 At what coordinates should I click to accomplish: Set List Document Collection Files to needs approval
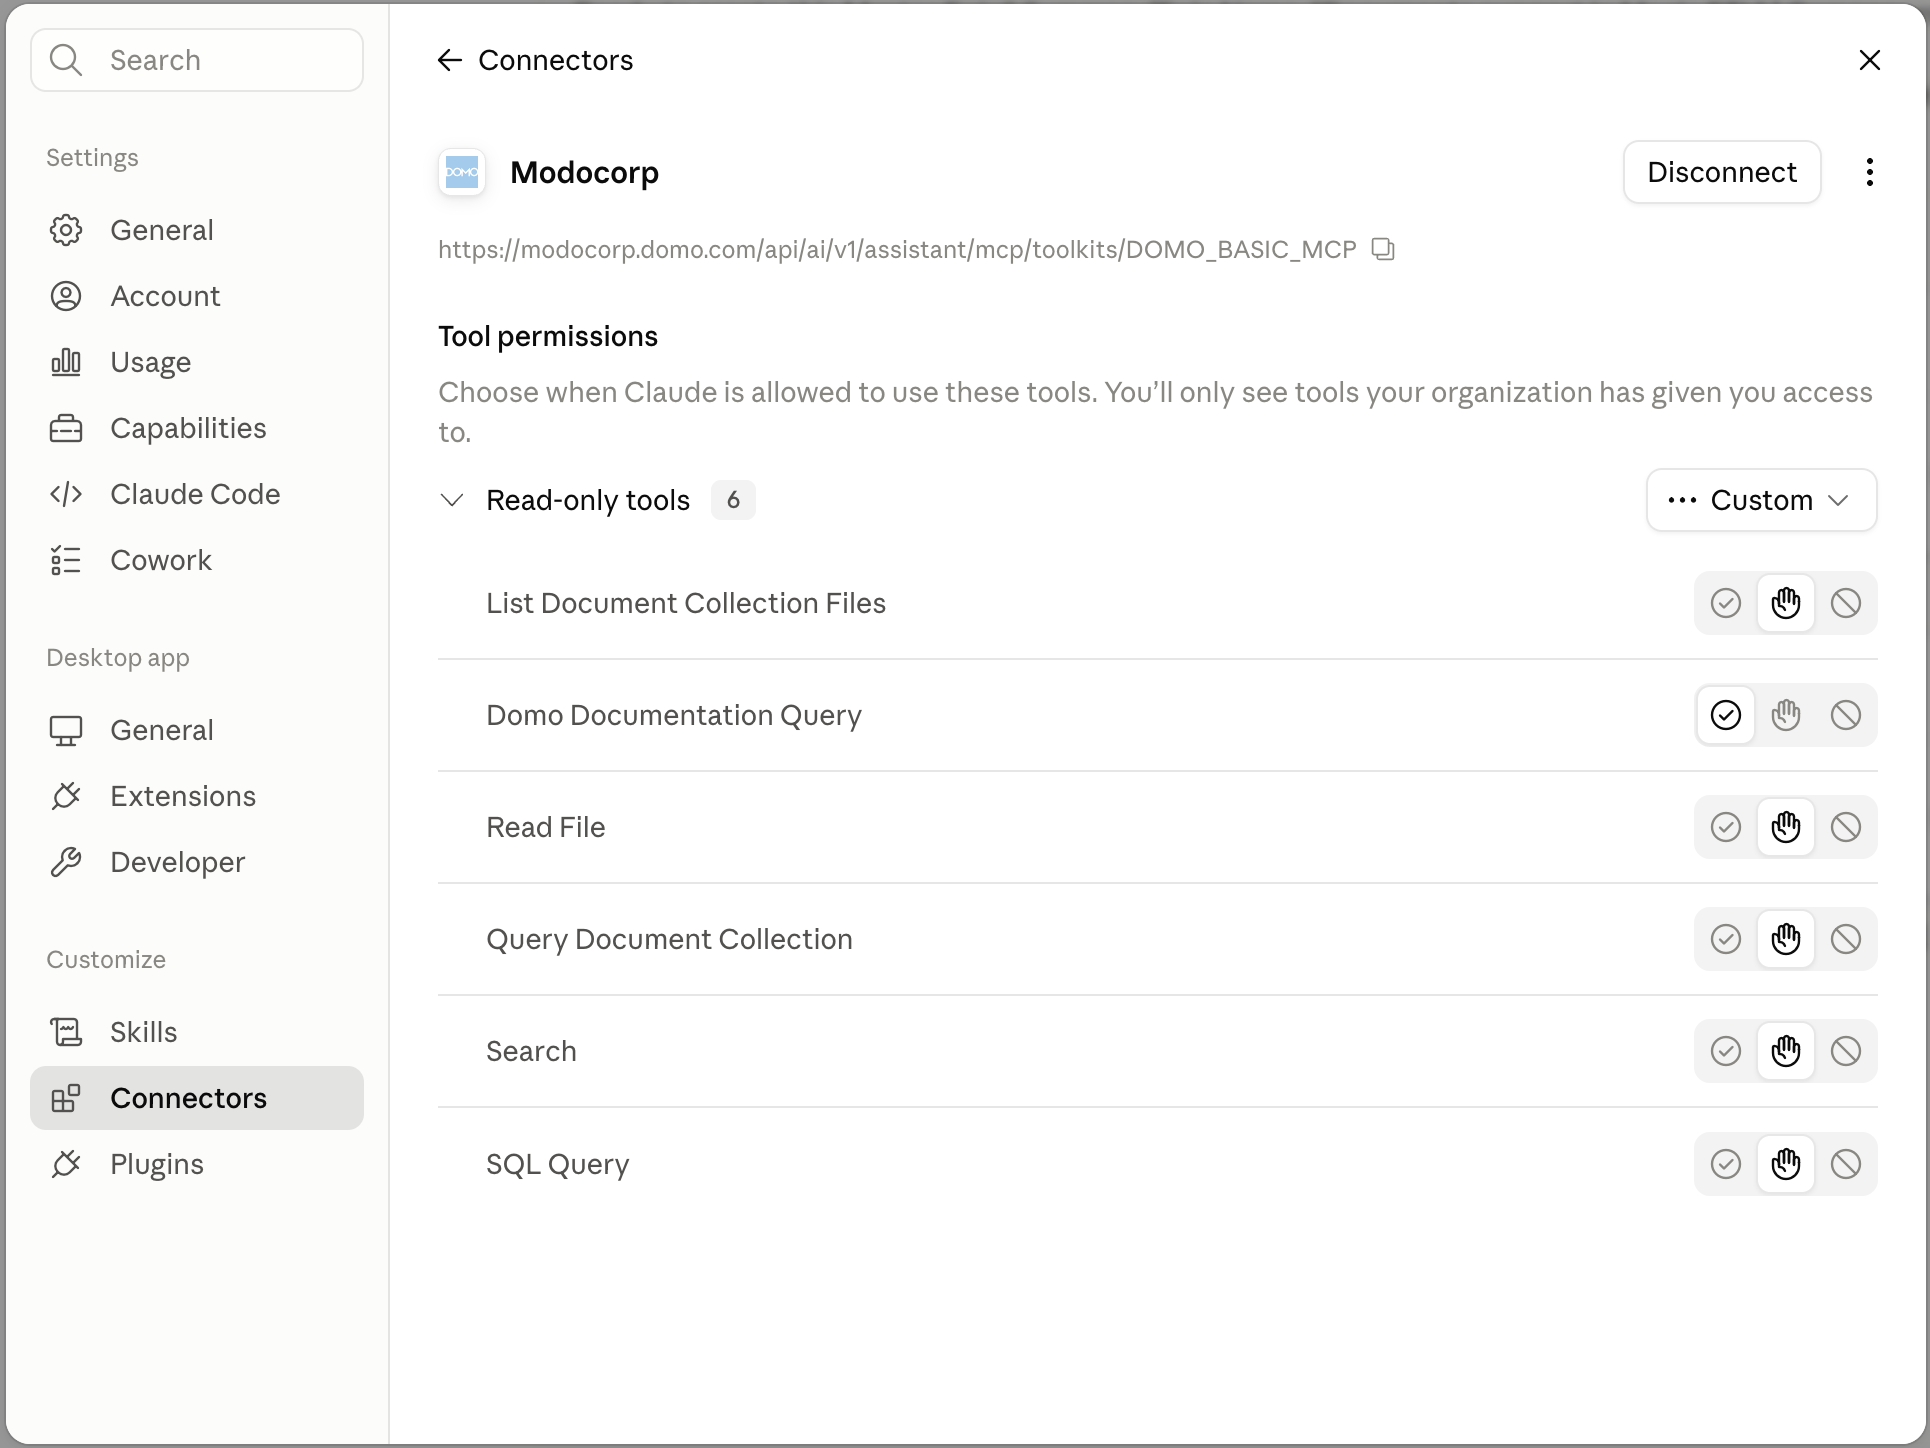pyautogui.click(x=1786, y=603)
